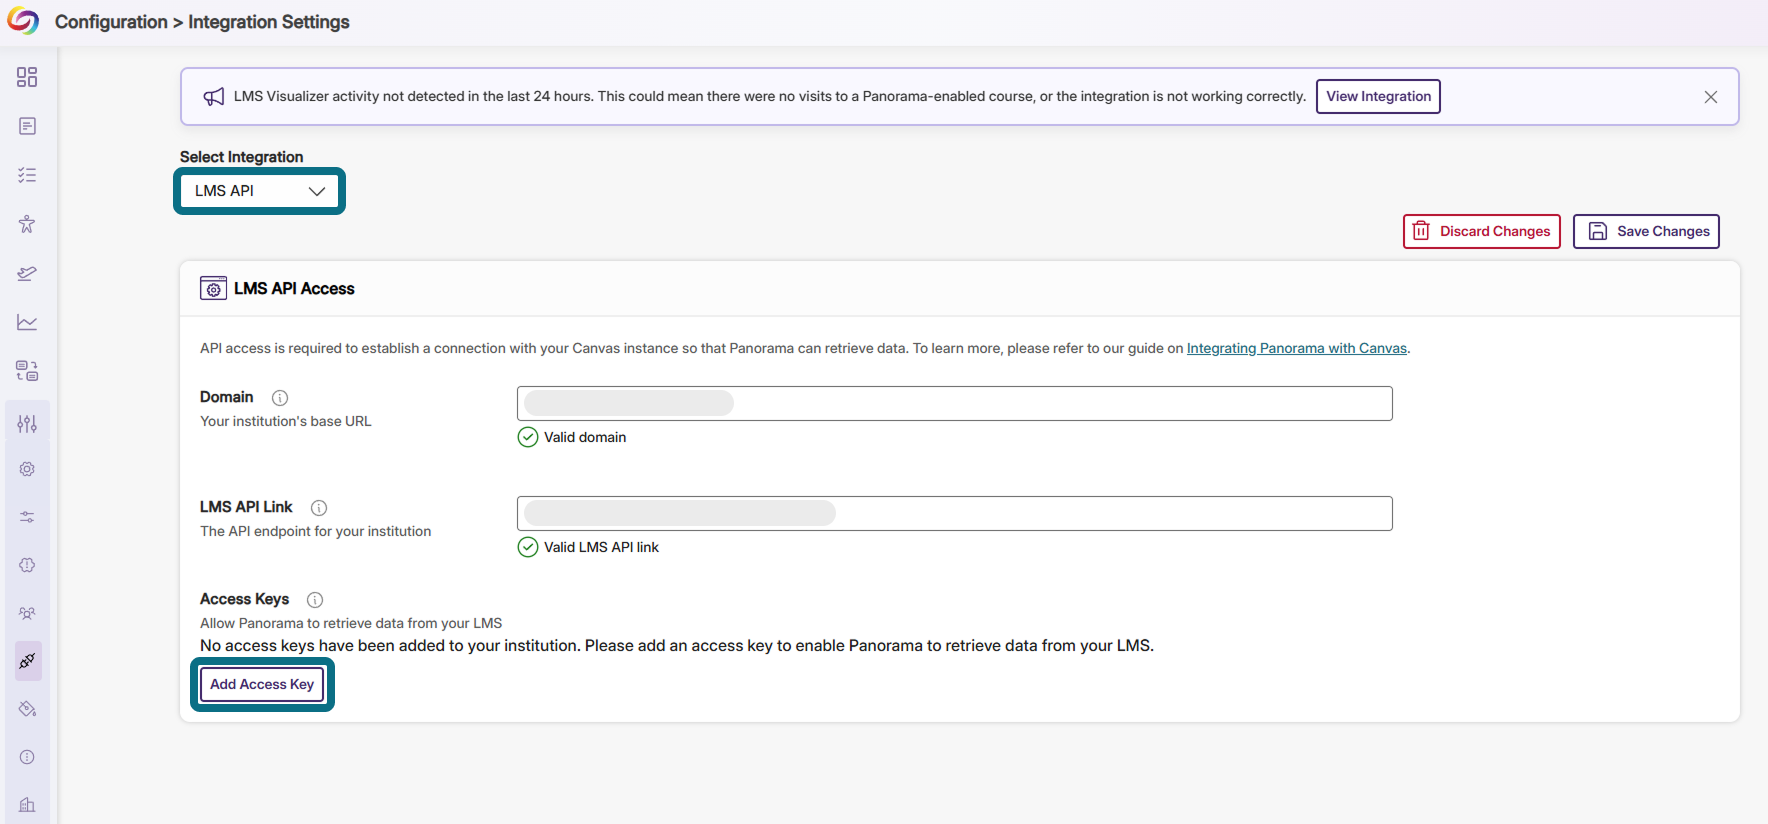Show info tooltip for LMS API Link
The width and height of the screenshot is (1768, 824).
coord(319,508)
